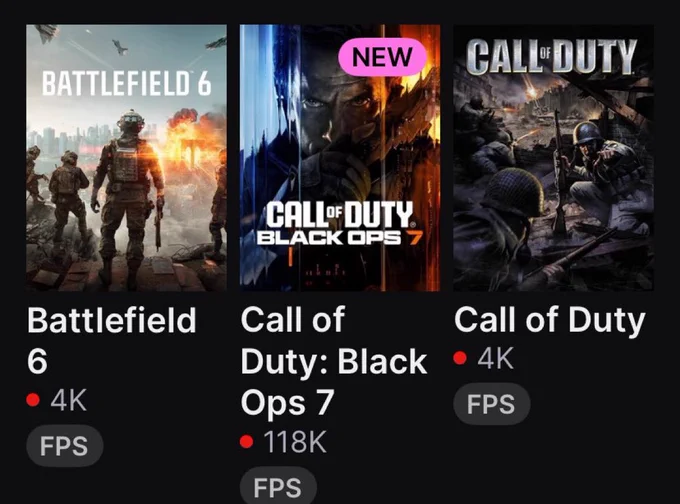
Task: Click the red live dot under Battlefield 6
Action: point(33,399)
